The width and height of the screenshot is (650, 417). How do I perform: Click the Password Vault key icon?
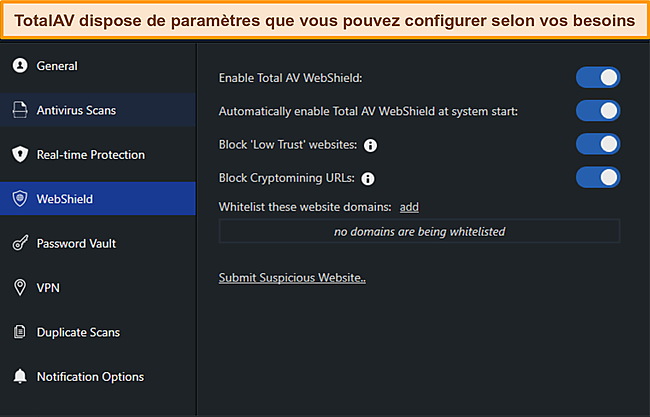(19, 243)
